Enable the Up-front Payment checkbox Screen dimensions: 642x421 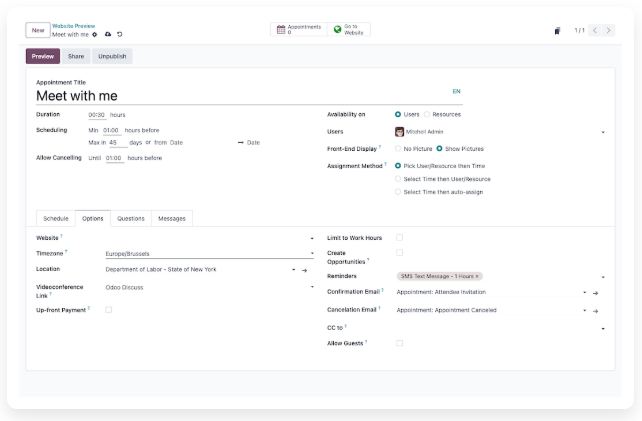[x=109, y=310]
